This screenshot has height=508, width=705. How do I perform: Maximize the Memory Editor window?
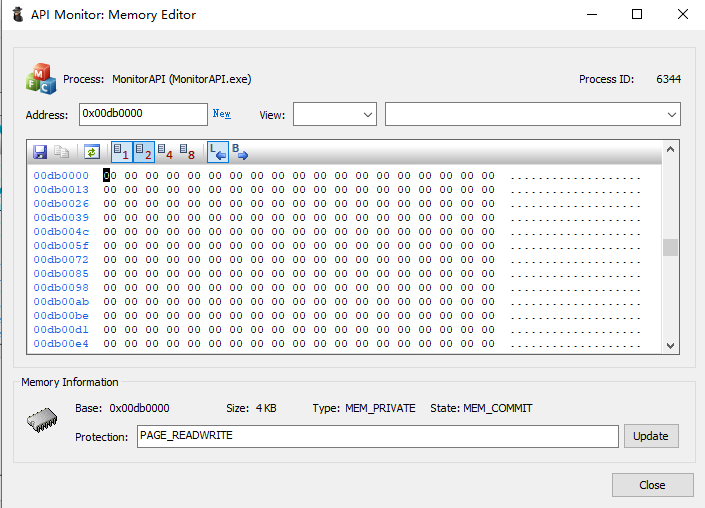(637, 14)
